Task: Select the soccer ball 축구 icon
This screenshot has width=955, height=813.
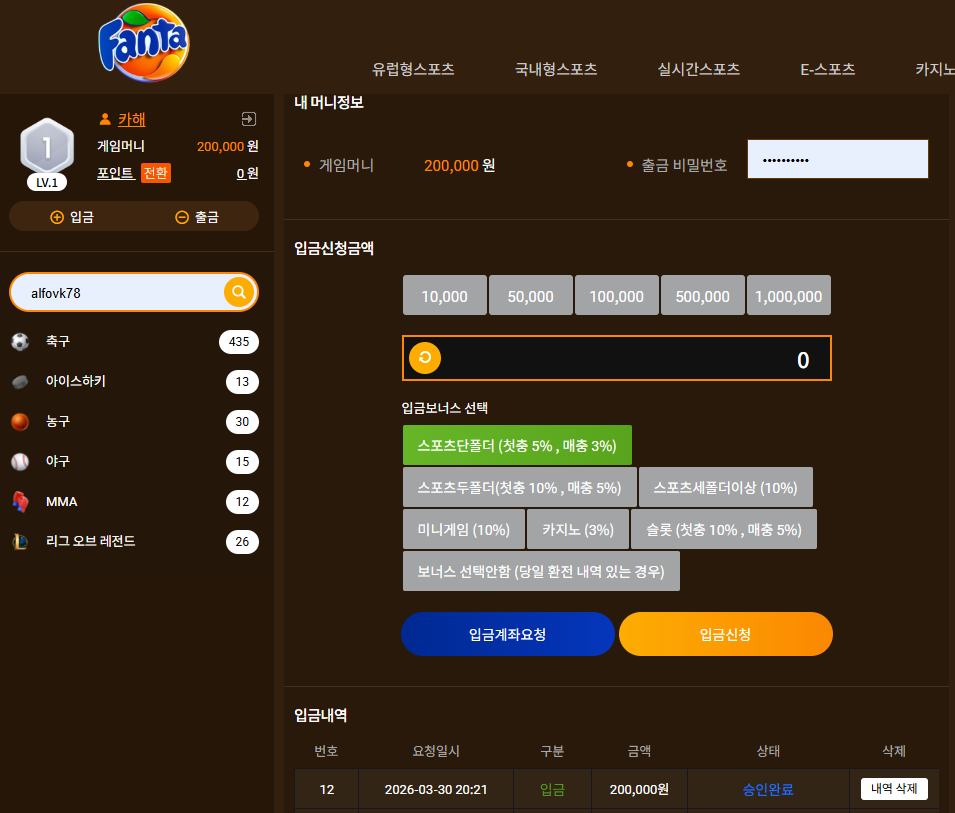Action: (20, 342)
